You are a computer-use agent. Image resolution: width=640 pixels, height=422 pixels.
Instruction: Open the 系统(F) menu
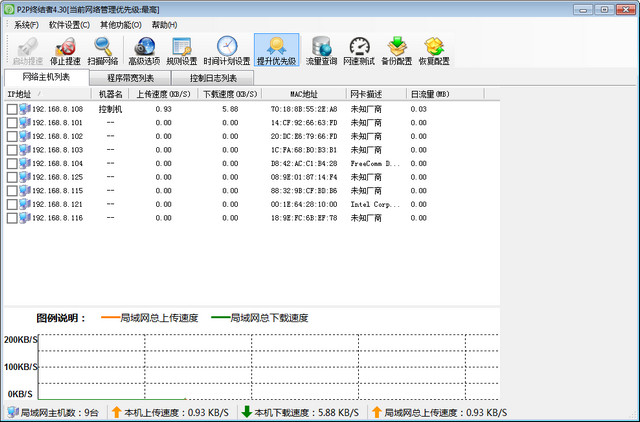(26, 24)
